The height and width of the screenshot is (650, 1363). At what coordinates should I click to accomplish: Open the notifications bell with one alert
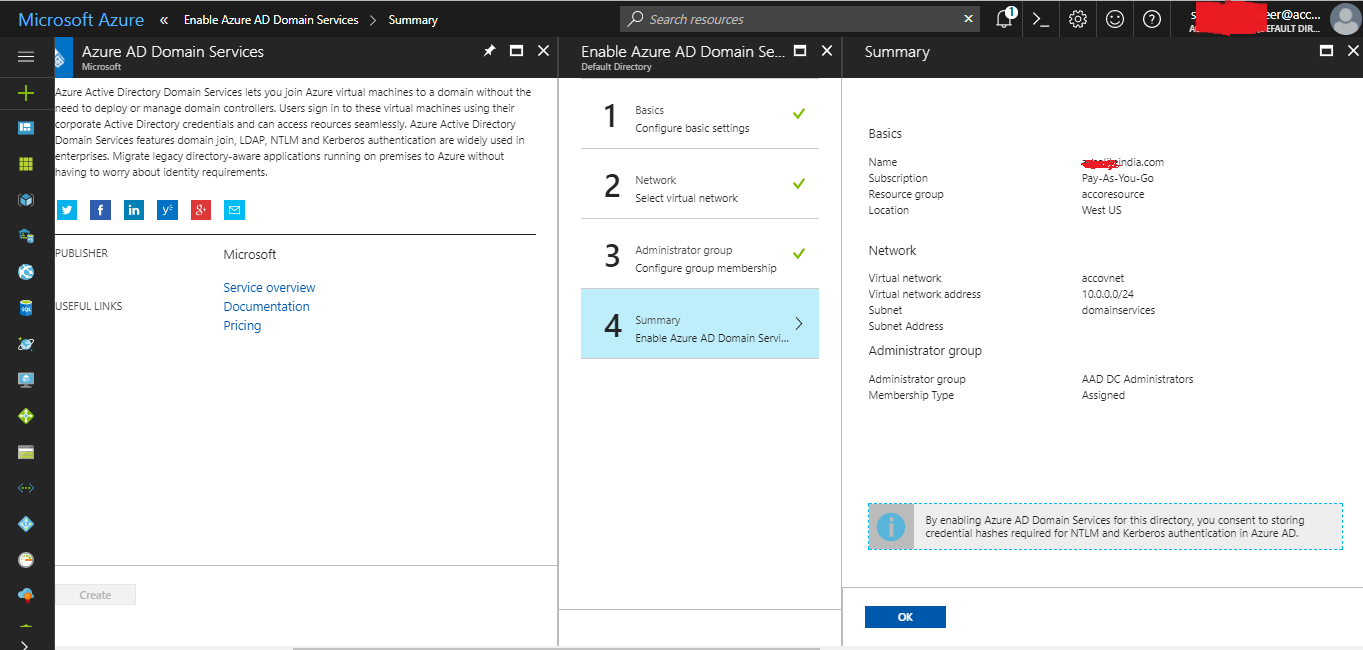coord(1003,19)
